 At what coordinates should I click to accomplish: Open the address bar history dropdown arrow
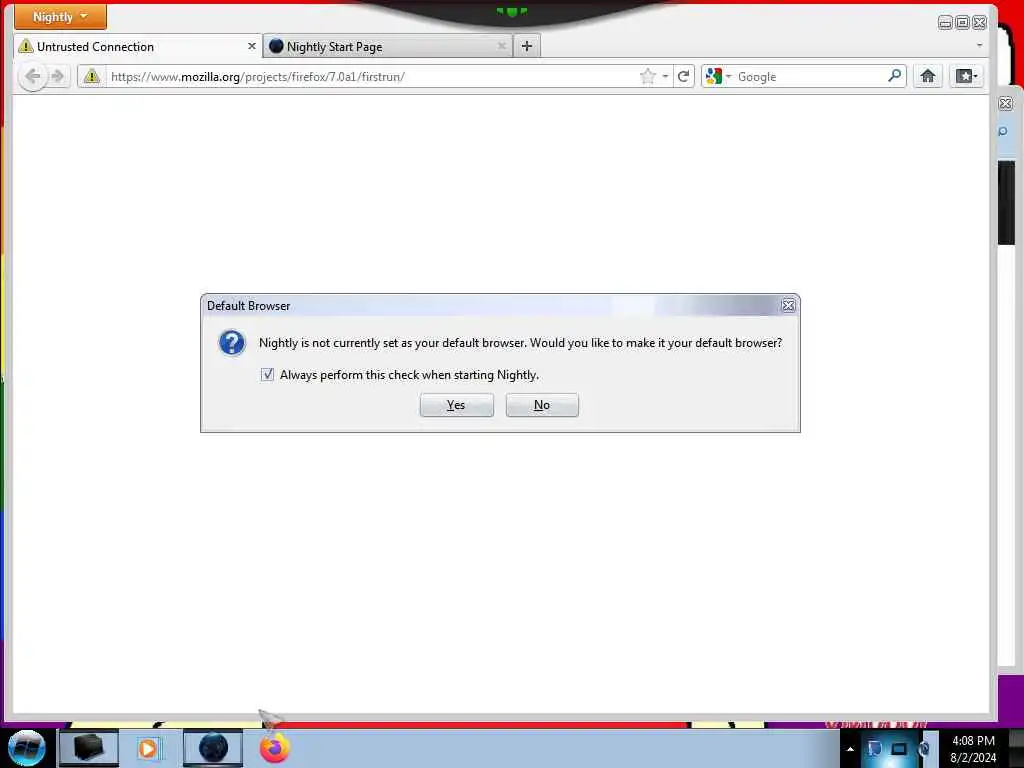pos(665,76)
